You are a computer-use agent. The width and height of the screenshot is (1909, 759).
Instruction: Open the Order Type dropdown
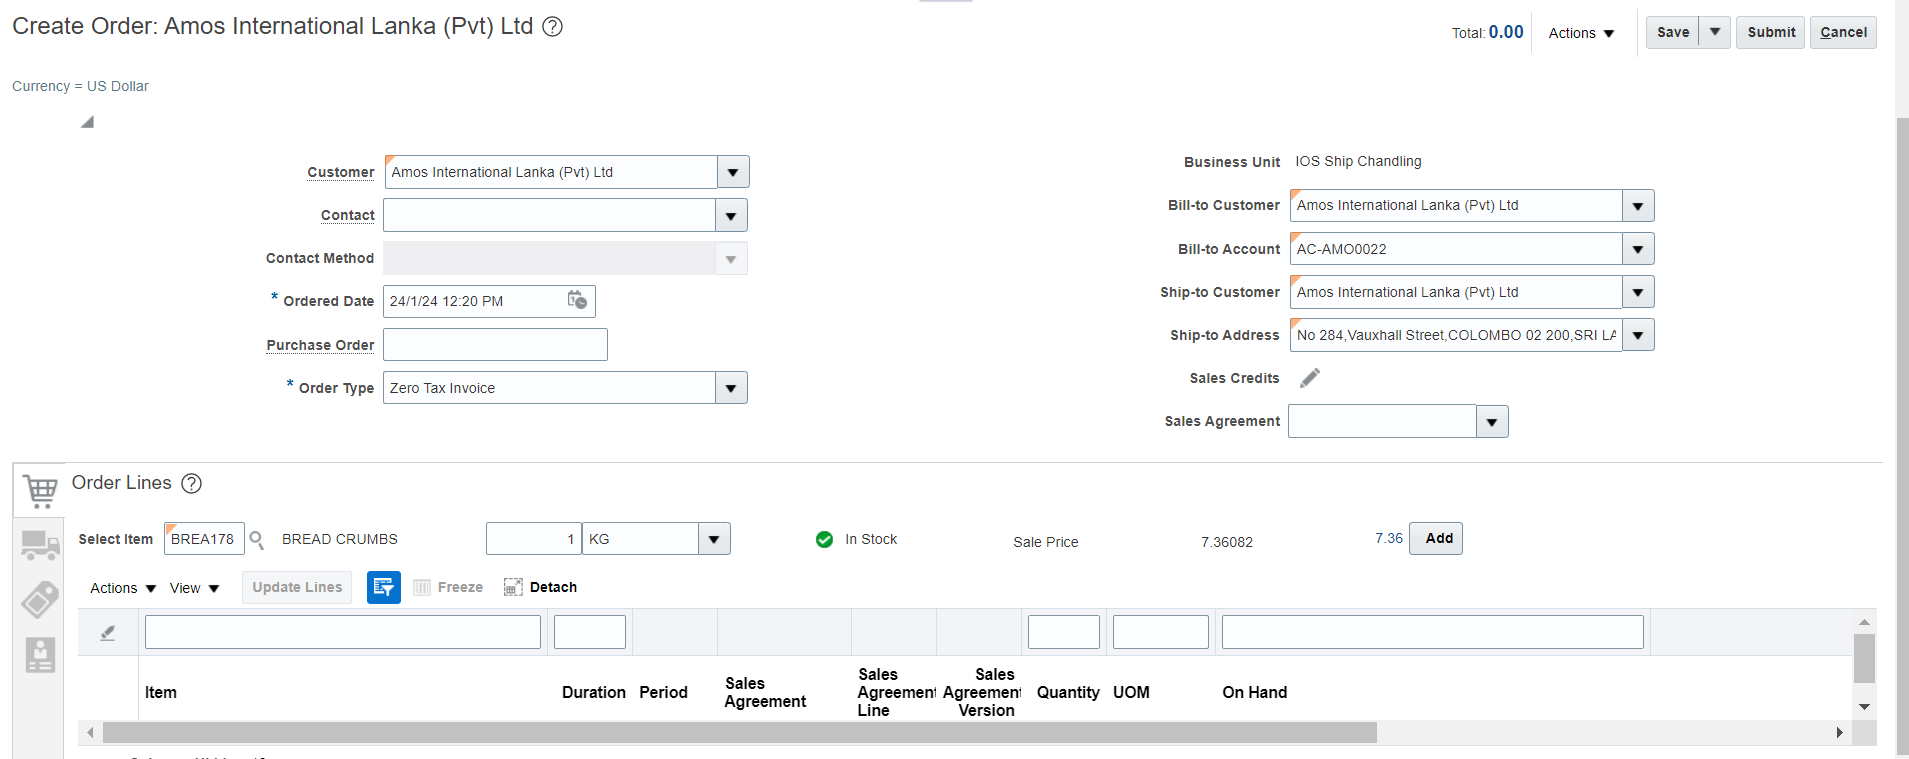coord(731,388)
